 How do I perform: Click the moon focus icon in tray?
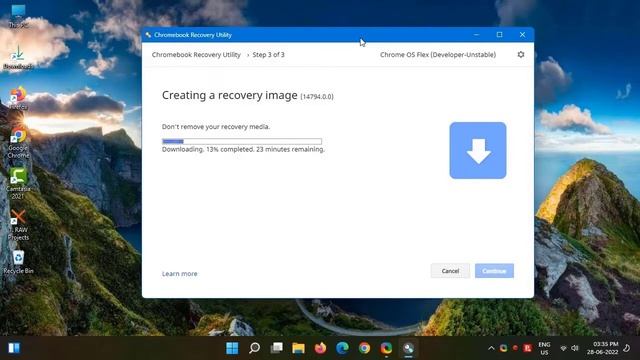point(627,348)
